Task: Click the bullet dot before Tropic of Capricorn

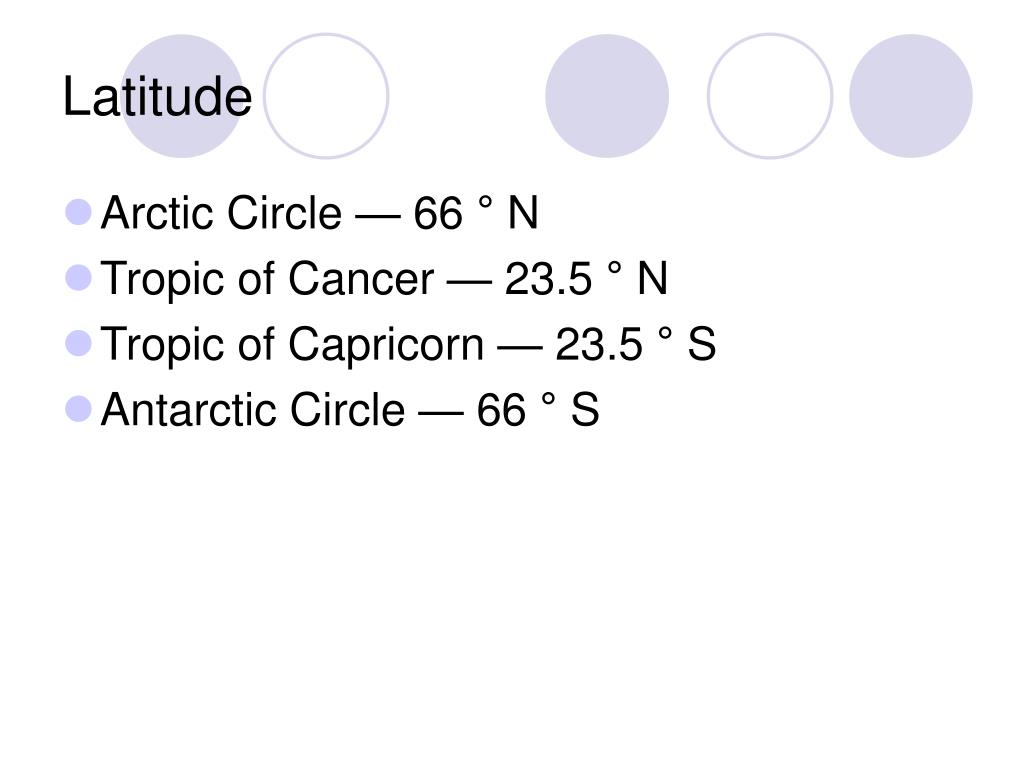Action: [x=78, y=344]
